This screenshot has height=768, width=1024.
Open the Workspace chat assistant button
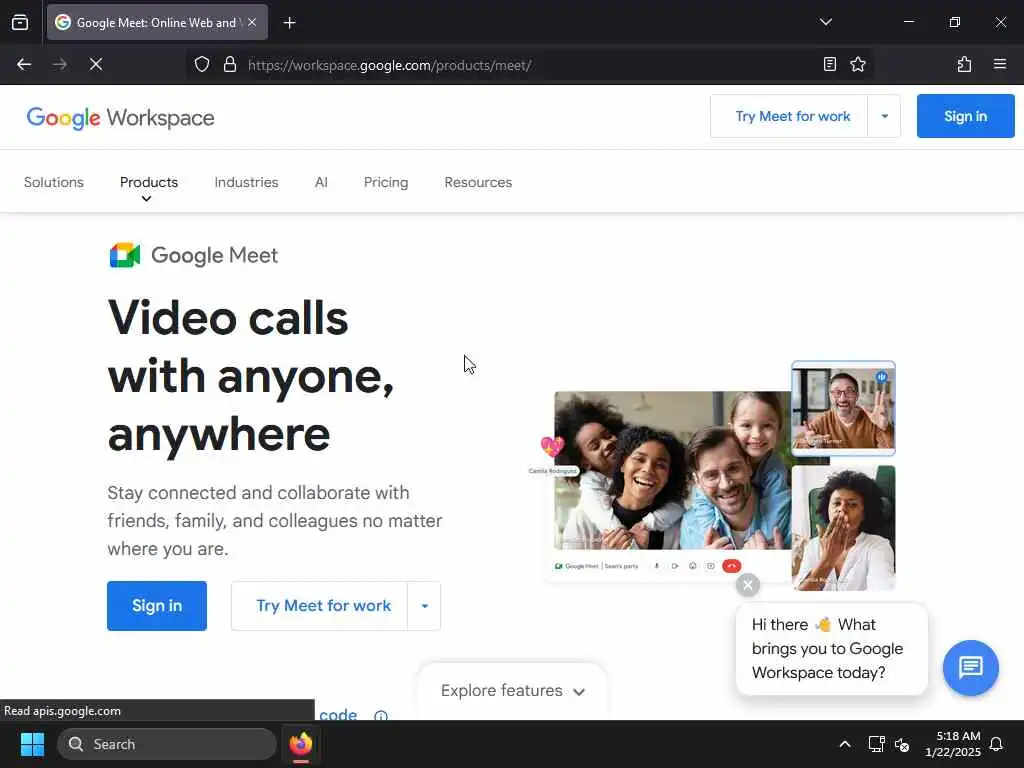970,667
